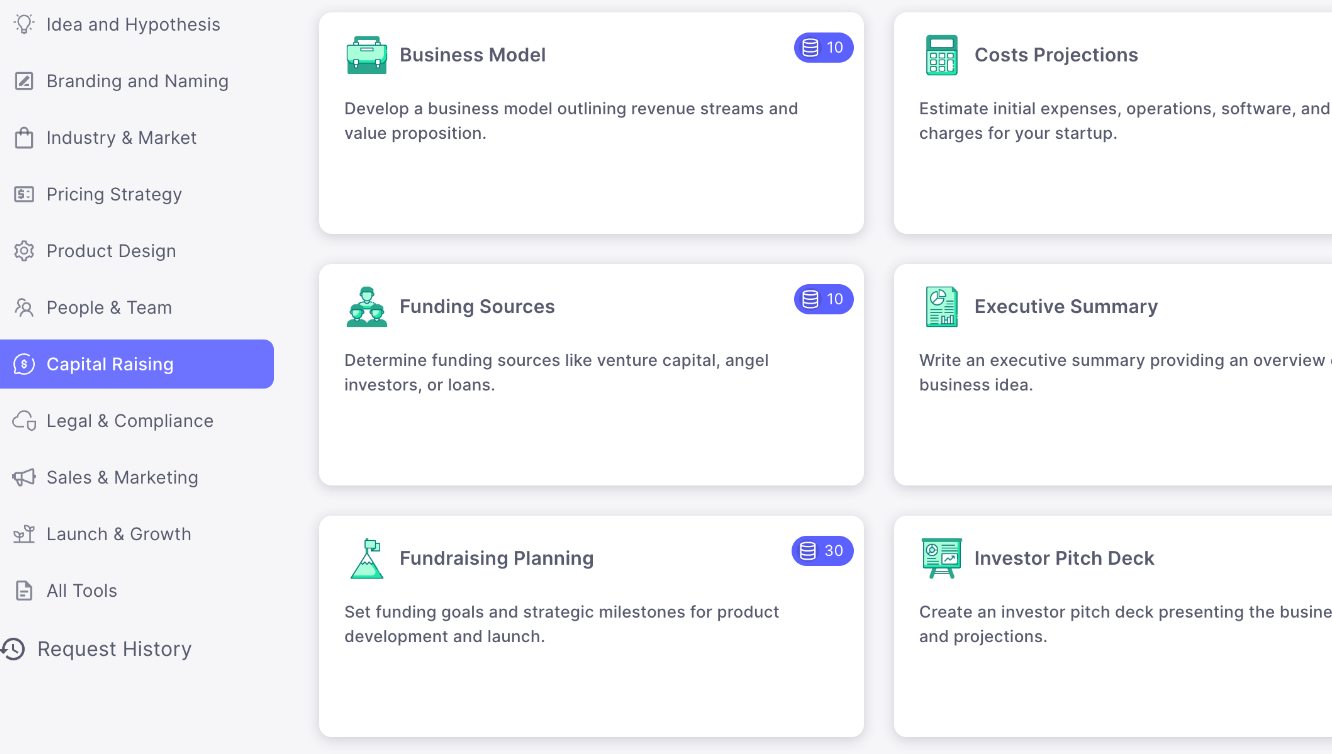The image size is (1332, 754).
Task: Click the credits badge on Business Model
Action: tap(823, 47)
